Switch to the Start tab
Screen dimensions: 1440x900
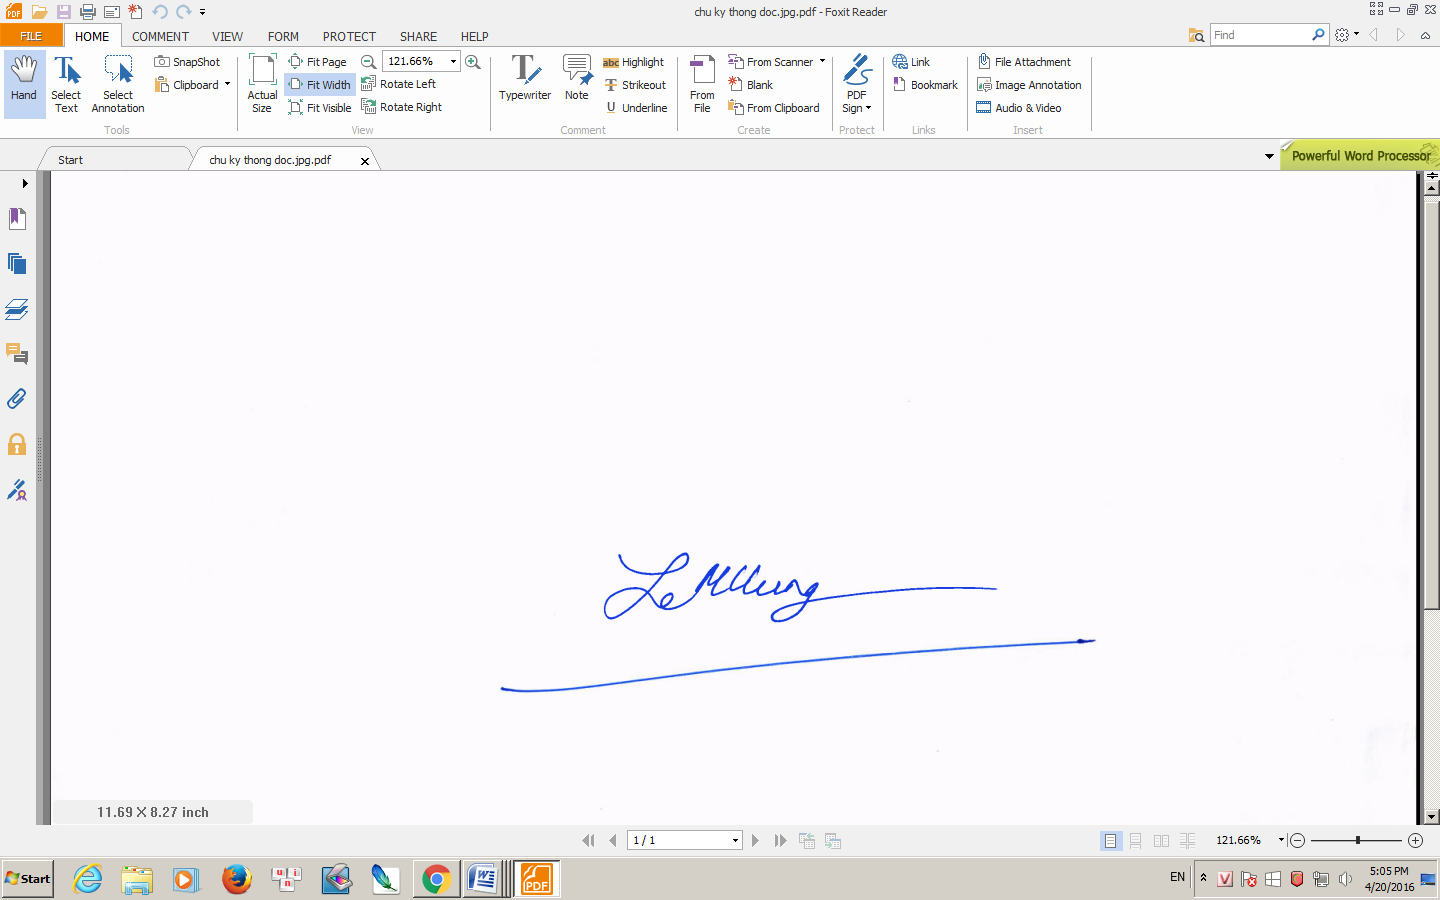click(x=71, y=160)
